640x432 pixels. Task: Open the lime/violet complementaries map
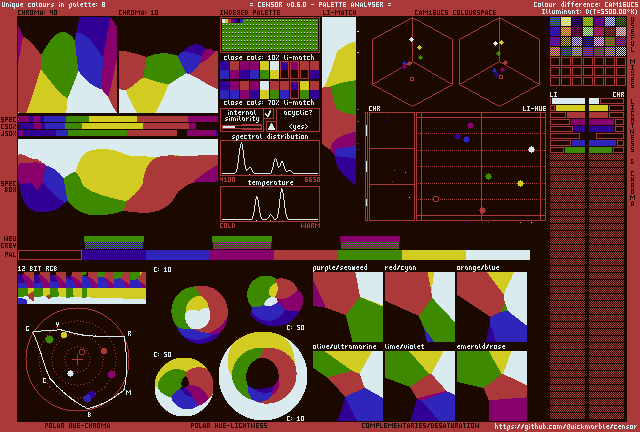420,386
